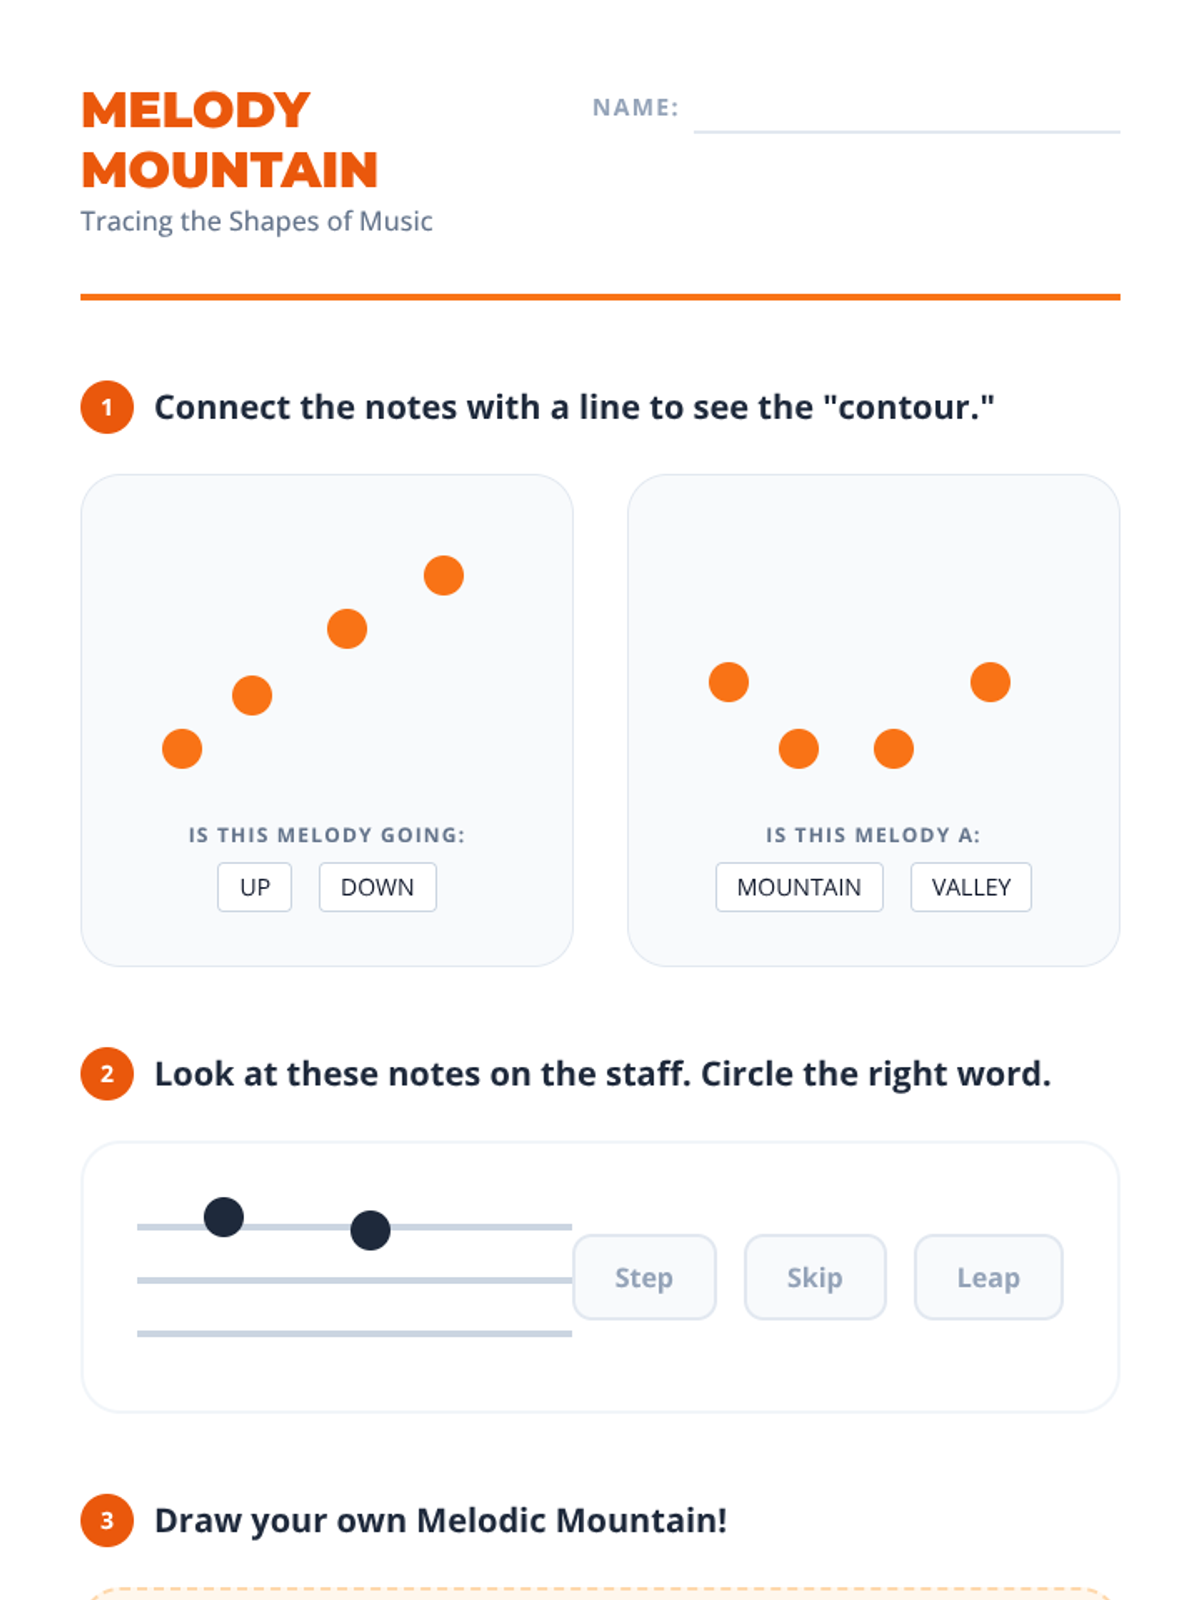Click the first dark note on the staff

click(x=224, y=1217)
